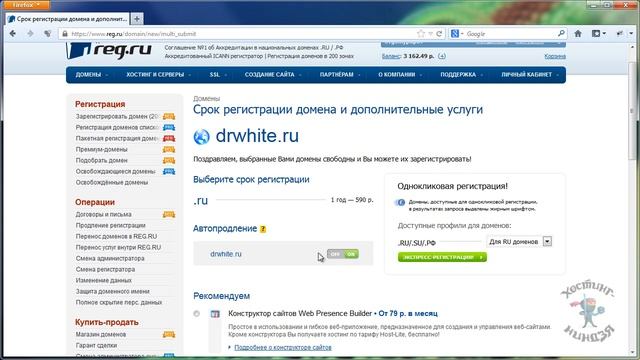Click the info icon in Одnокликовая регистрация box

click(400, 202)
